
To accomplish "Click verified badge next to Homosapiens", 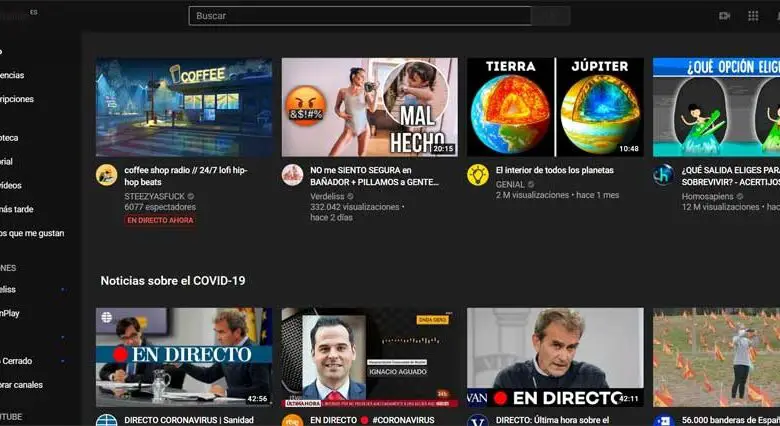I will [x=740, y=196].
